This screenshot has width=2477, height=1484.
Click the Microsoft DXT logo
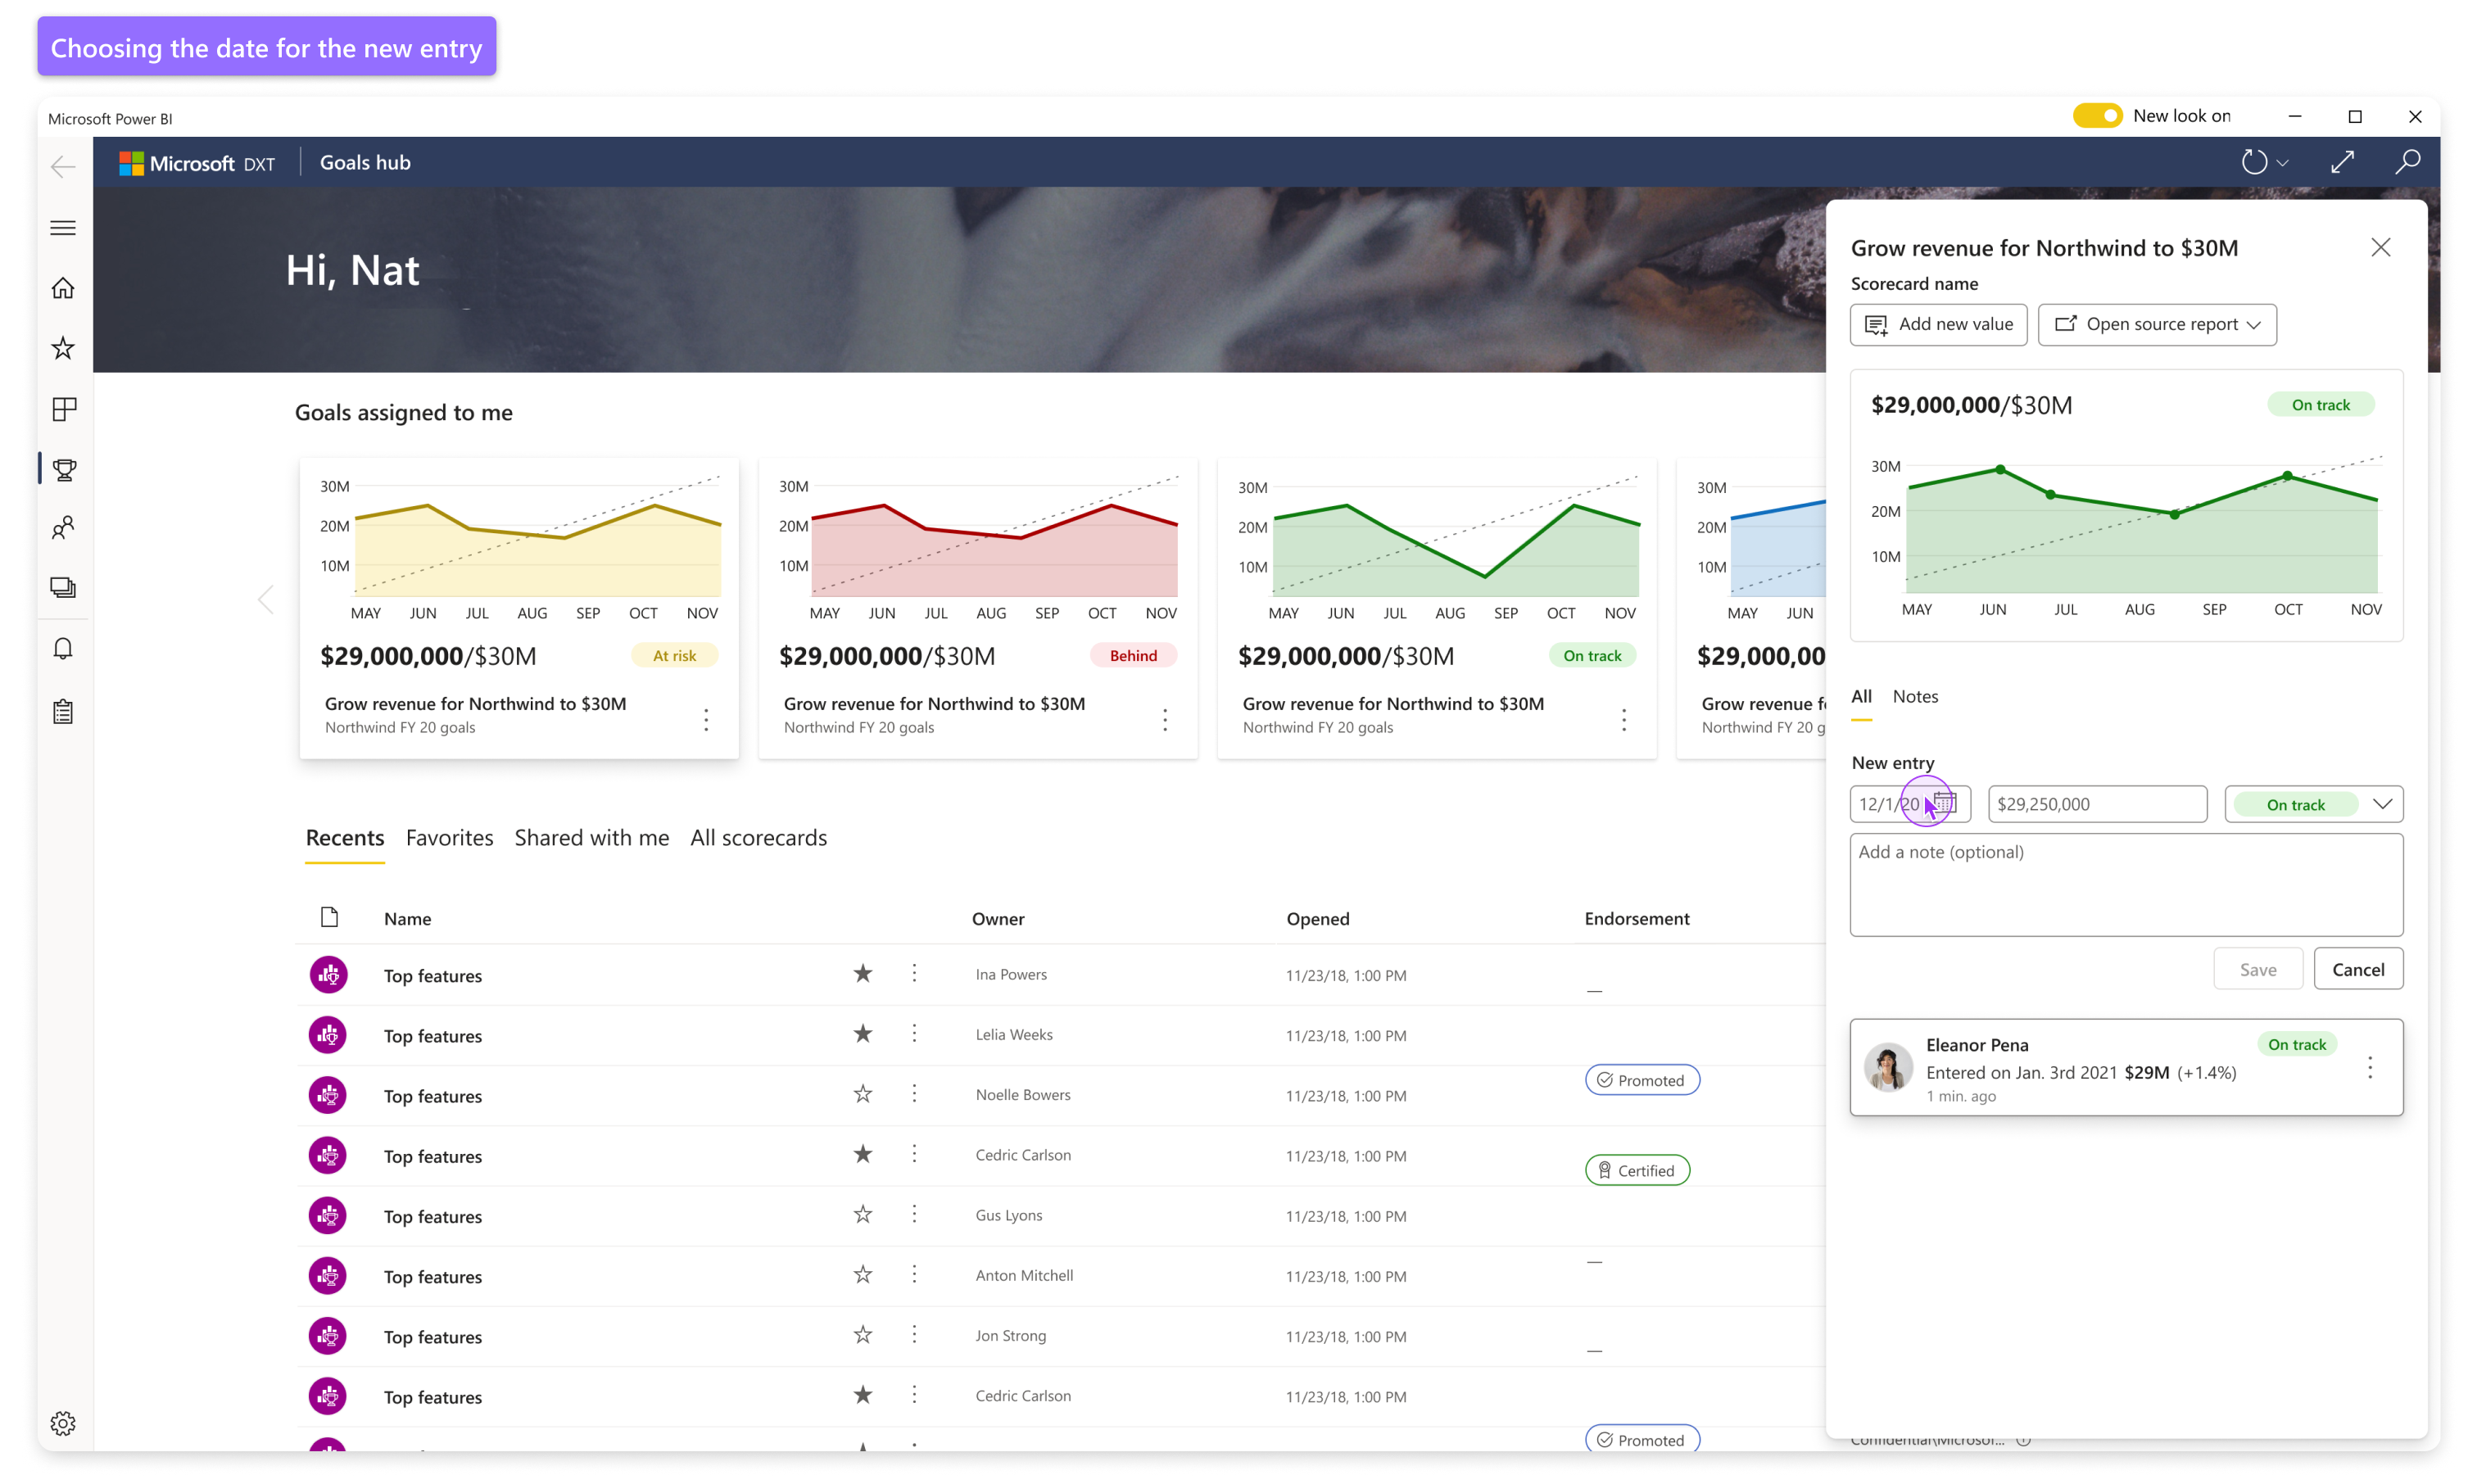tap(197, 163)
